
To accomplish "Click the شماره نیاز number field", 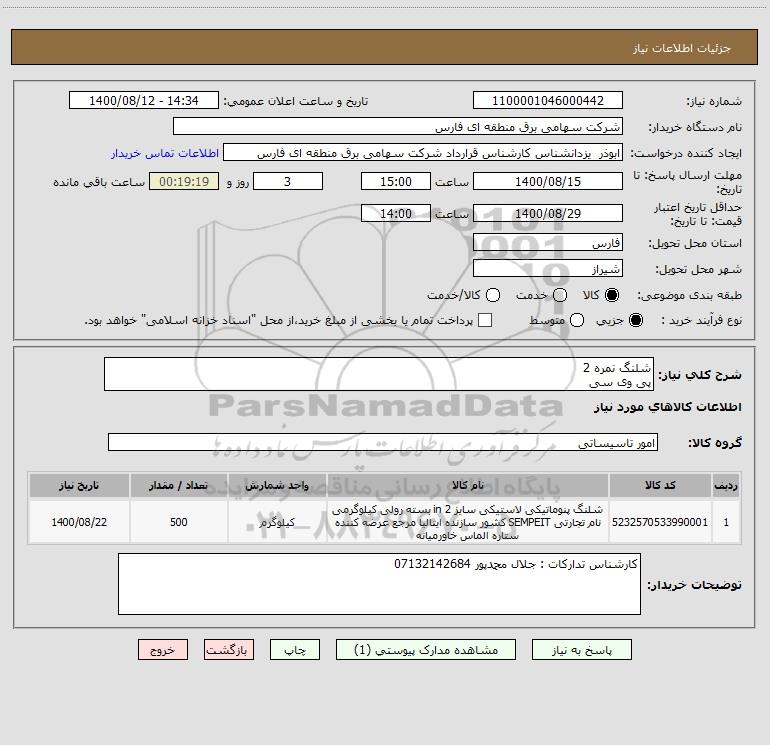I will pyautogui.click(x=548, y=100).
